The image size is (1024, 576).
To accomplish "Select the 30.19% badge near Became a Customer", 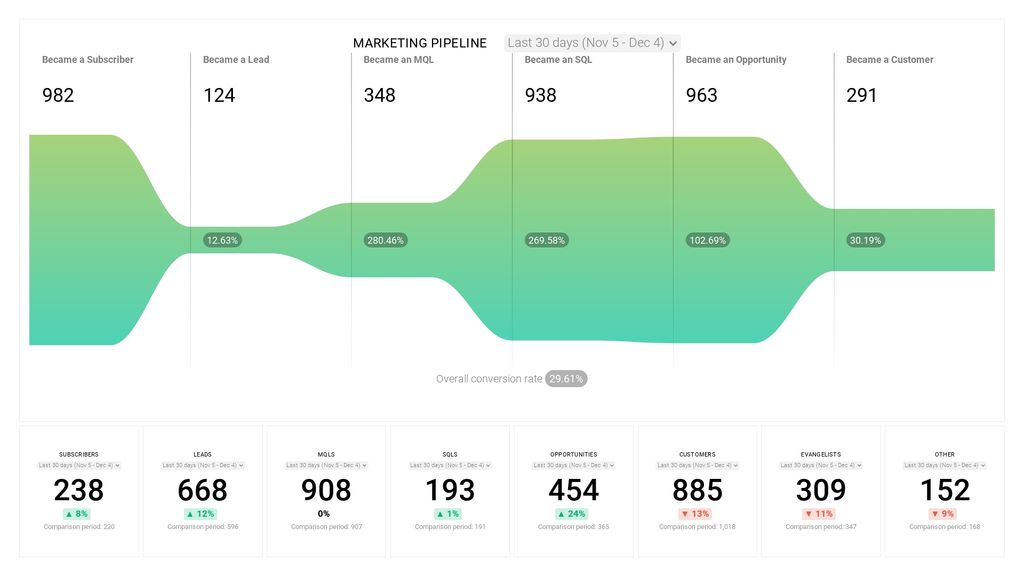I will 865,240.
